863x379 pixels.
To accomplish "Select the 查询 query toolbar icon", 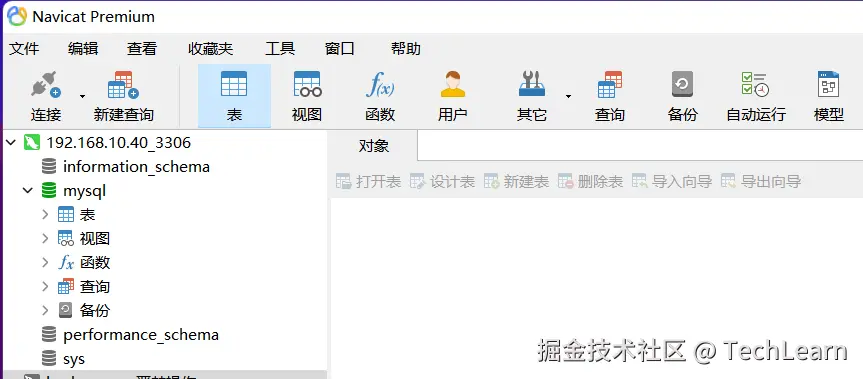I will (x=610, y=85).
